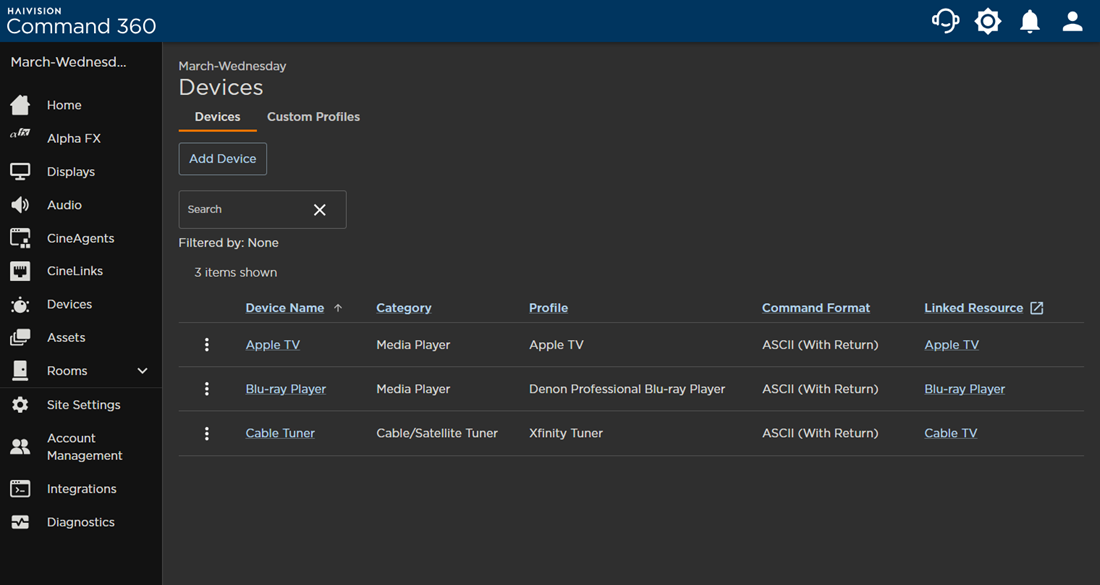
Task: Sort by the Device Name column header
Action: [x=285, y=308]
